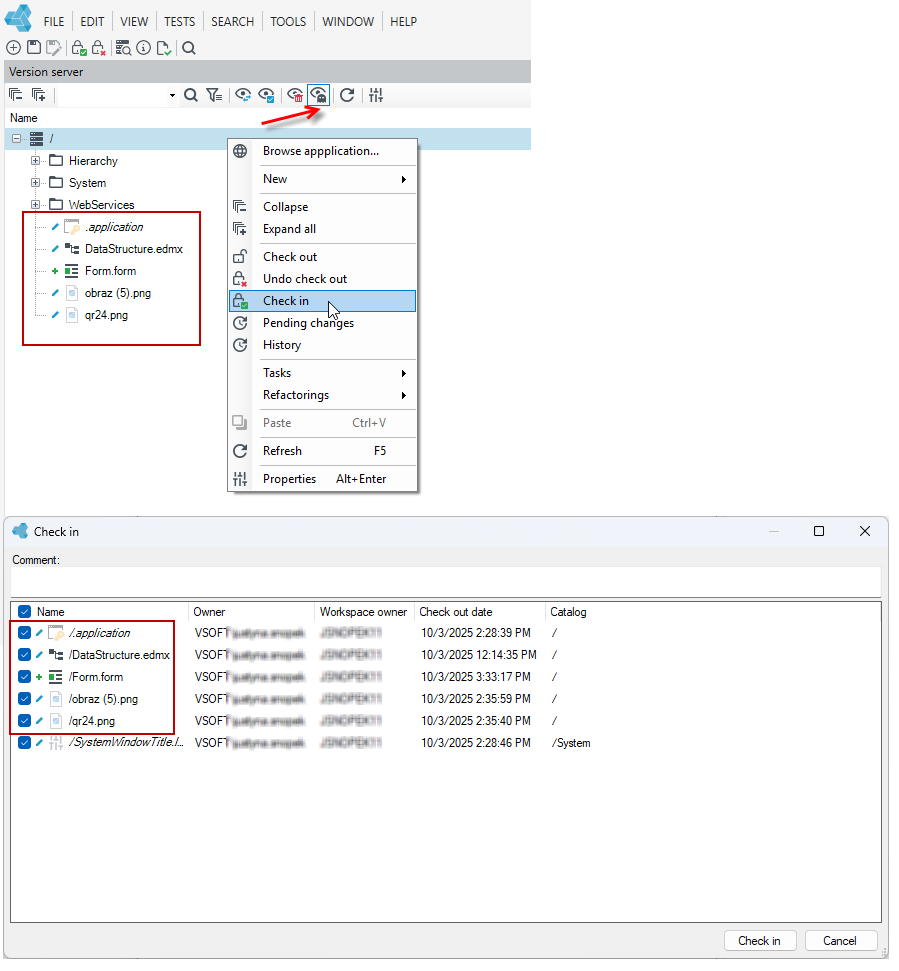
Task: Open the Refactorings submenu
Action: click(322, 395)
